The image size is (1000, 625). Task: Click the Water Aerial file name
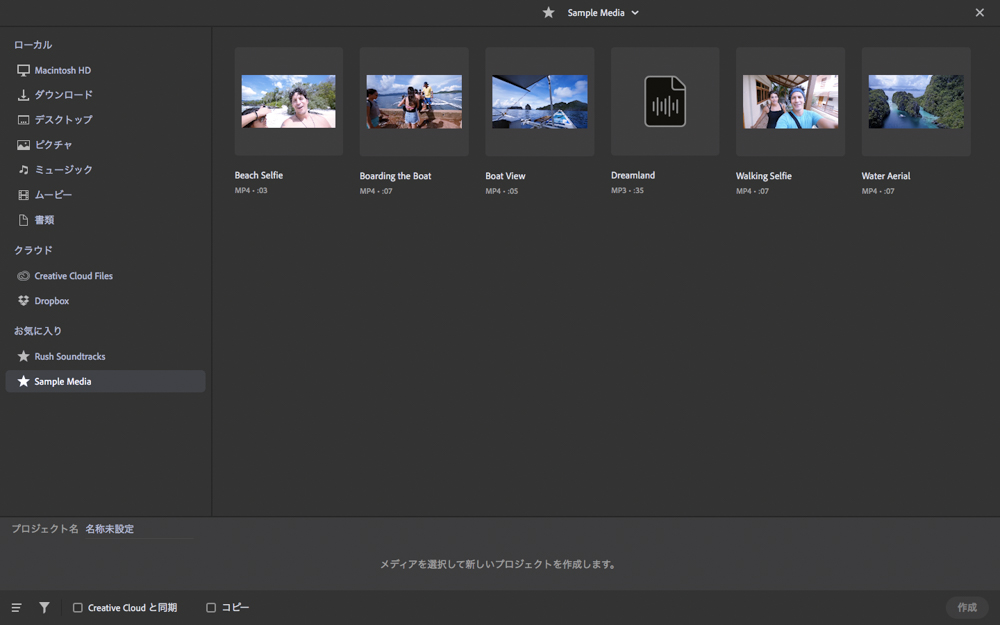pos(886,176)
